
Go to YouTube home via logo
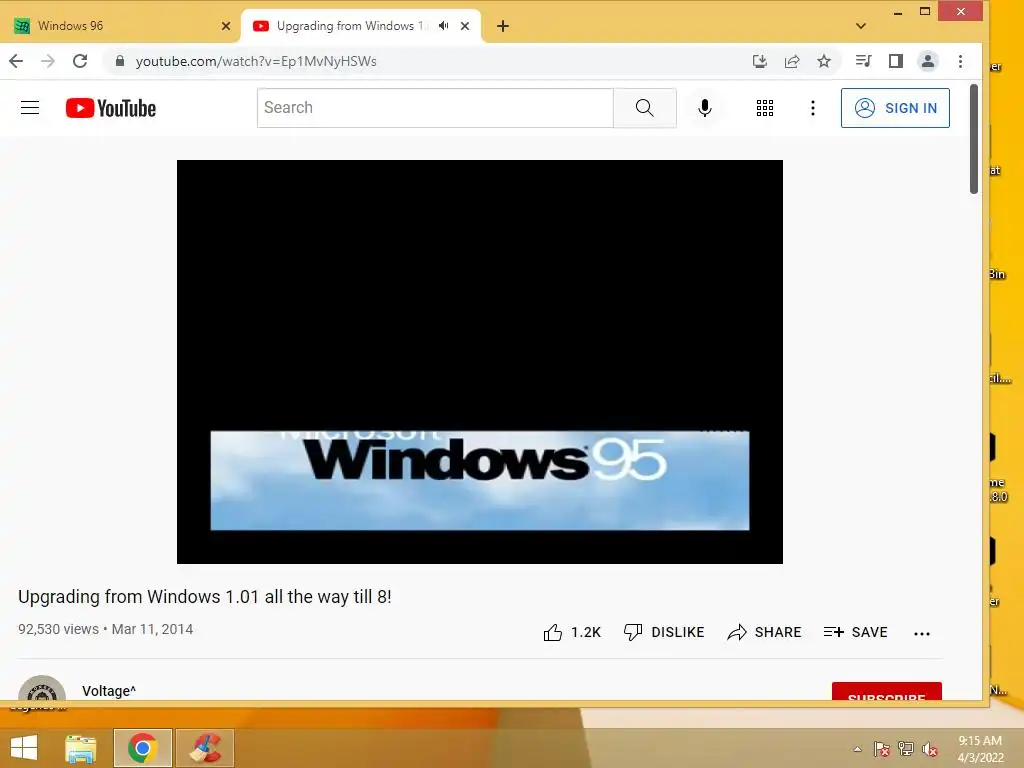point(111,108)
